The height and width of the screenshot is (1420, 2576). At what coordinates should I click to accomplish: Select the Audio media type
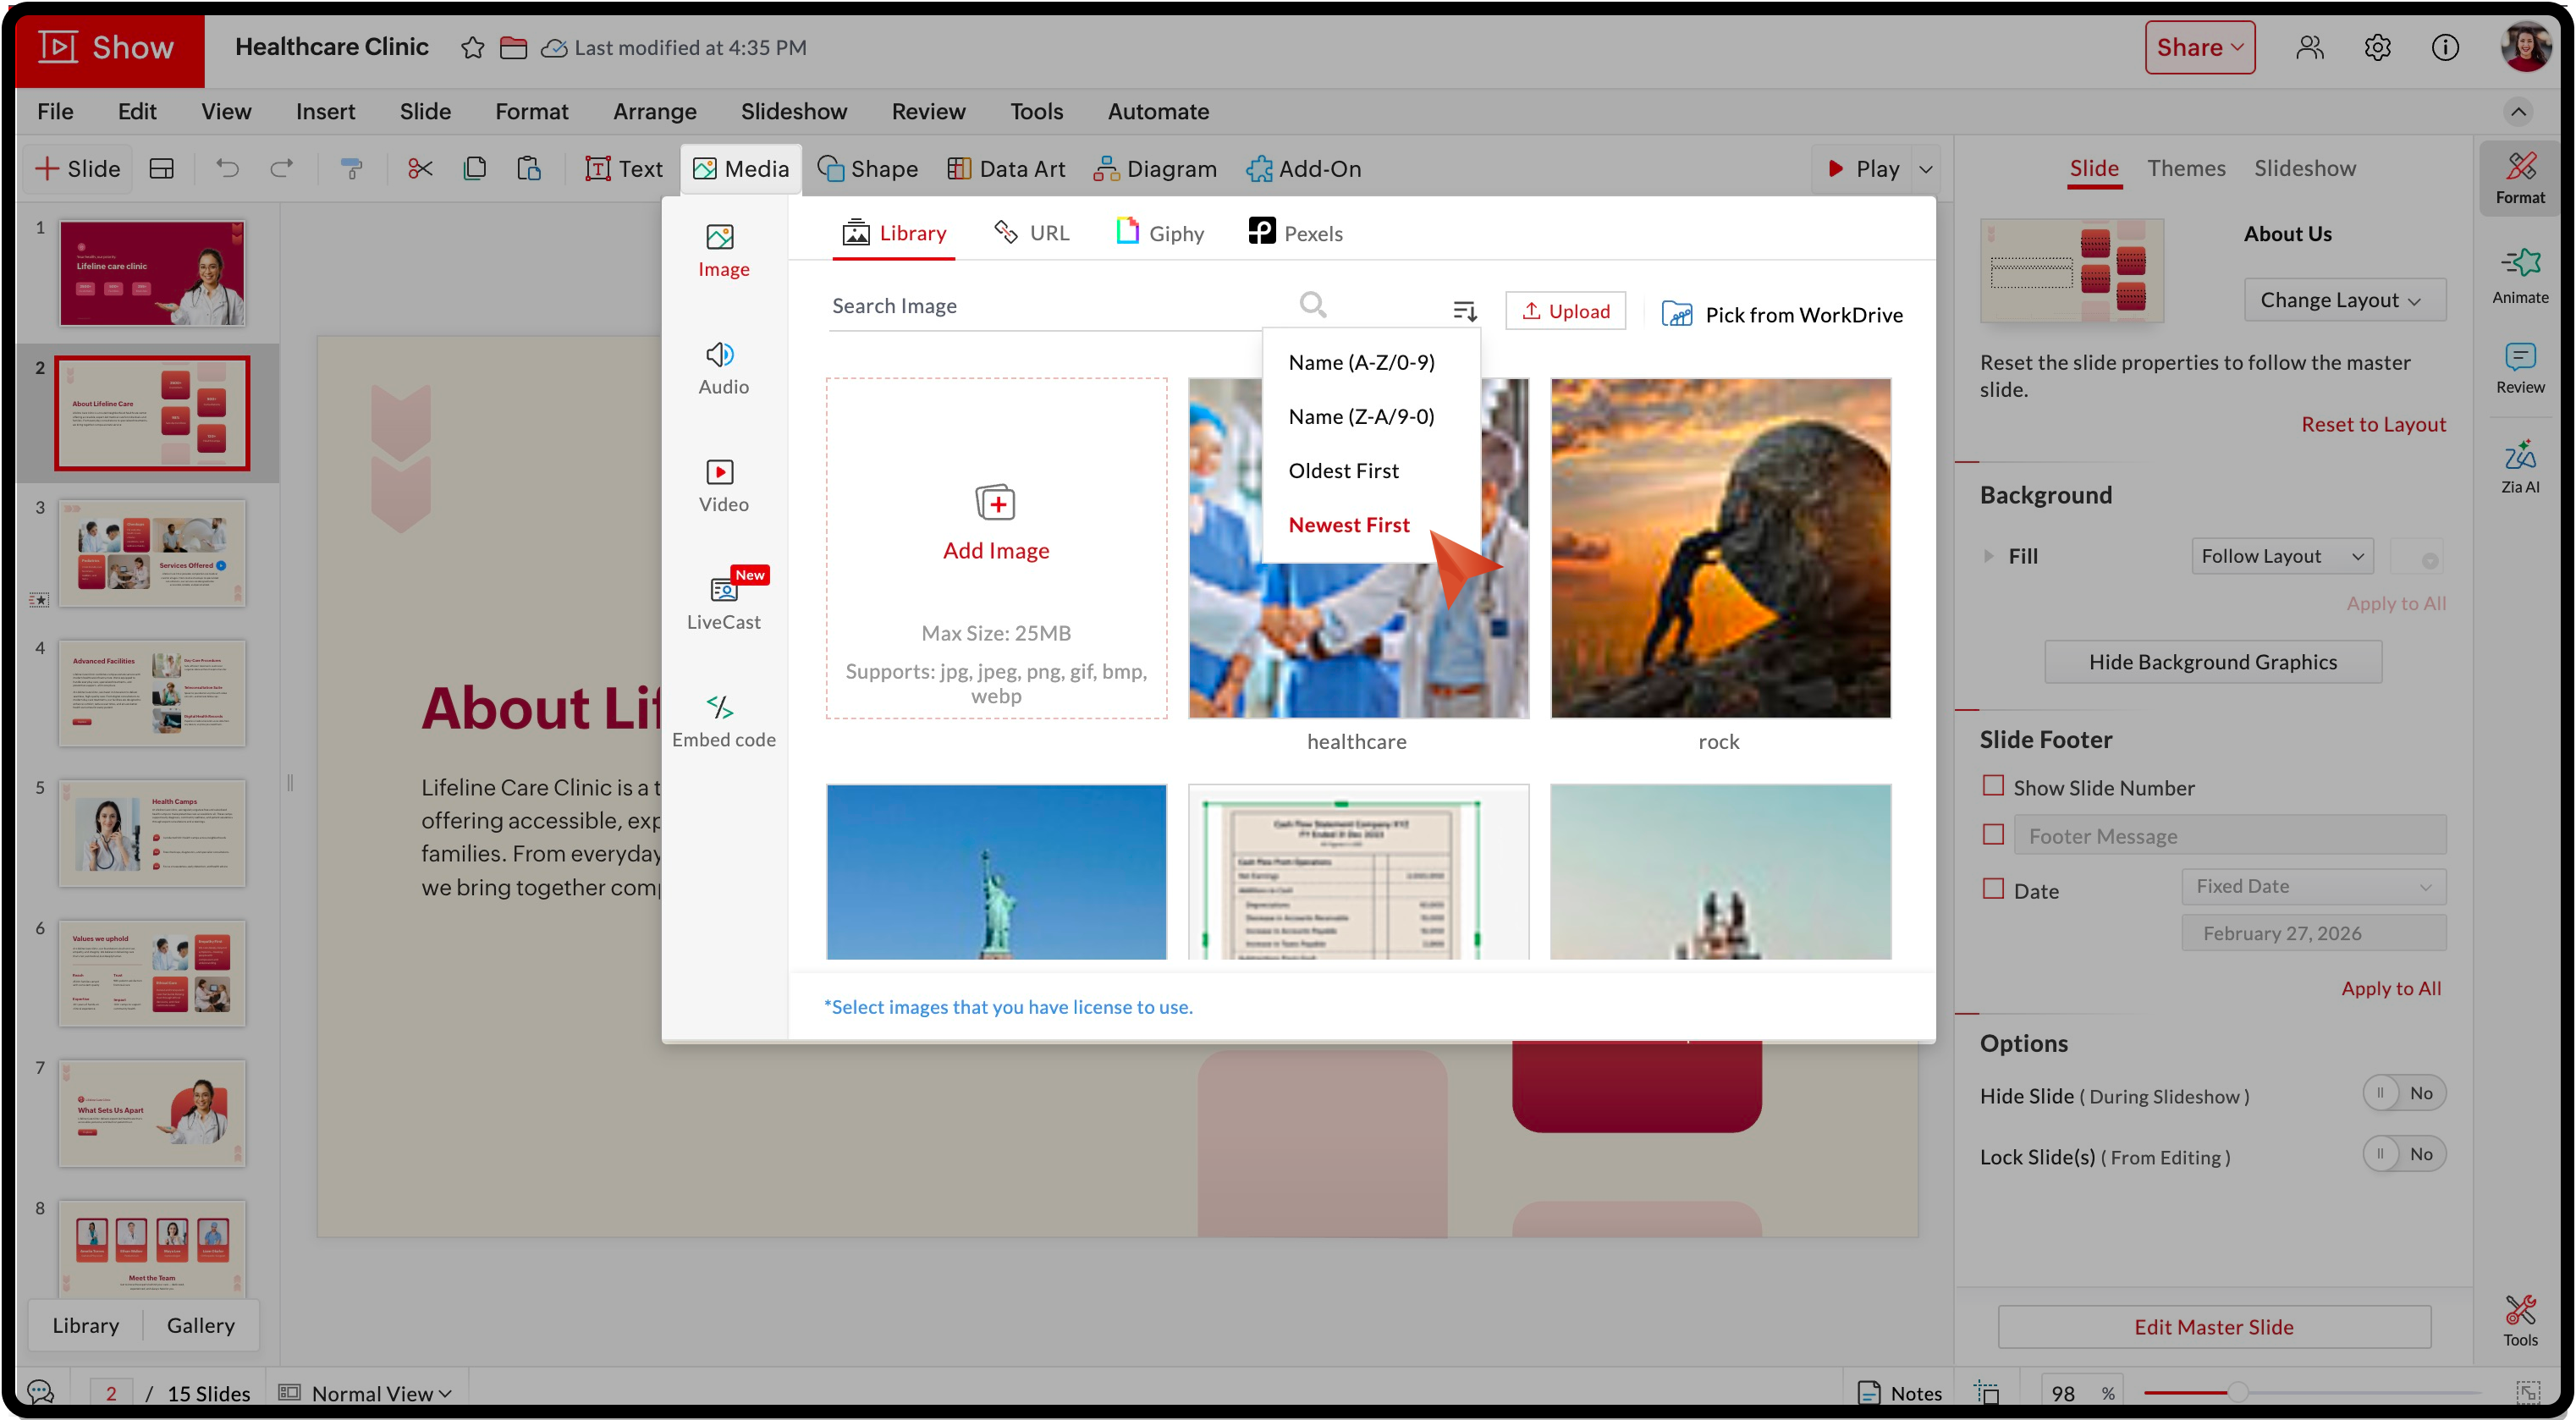(x=722, y=367)
